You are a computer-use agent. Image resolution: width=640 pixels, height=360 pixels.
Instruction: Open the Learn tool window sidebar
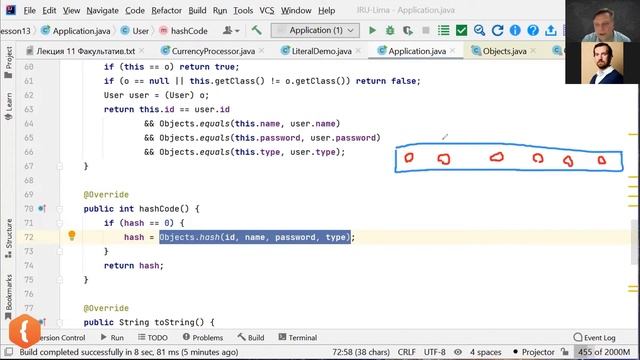pos(8,106)
